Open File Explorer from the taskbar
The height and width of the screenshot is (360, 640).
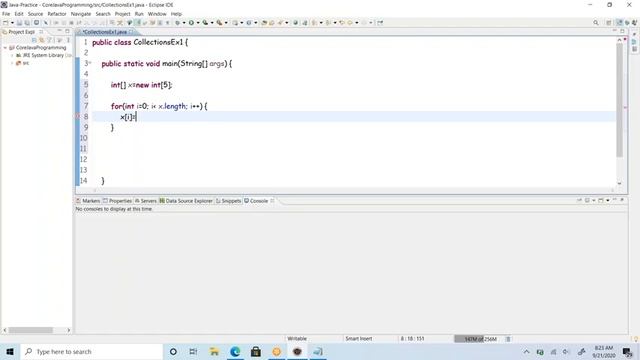(x=214, y=351)
